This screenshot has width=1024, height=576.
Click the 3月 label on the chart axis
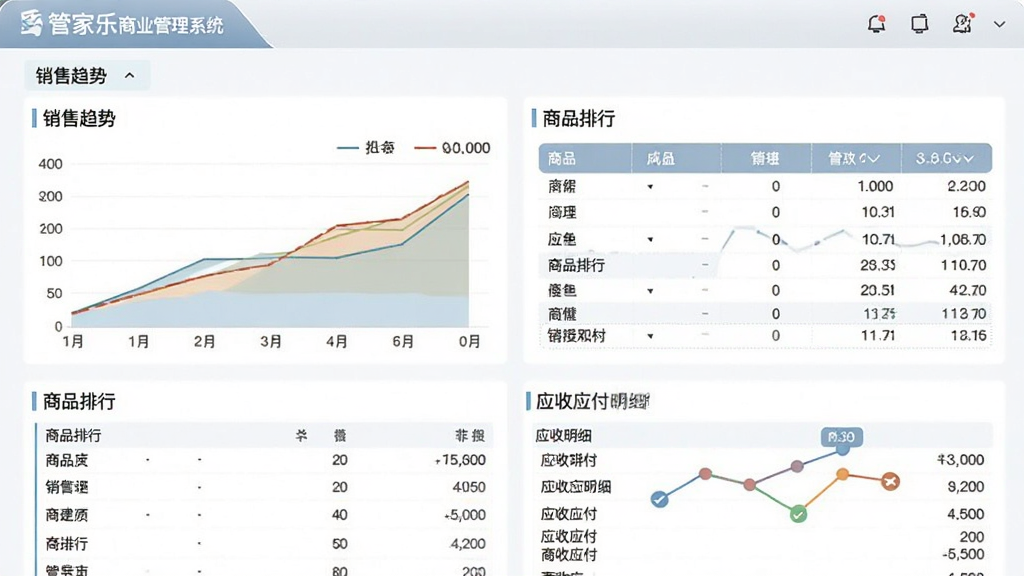[x=271, y=342]
